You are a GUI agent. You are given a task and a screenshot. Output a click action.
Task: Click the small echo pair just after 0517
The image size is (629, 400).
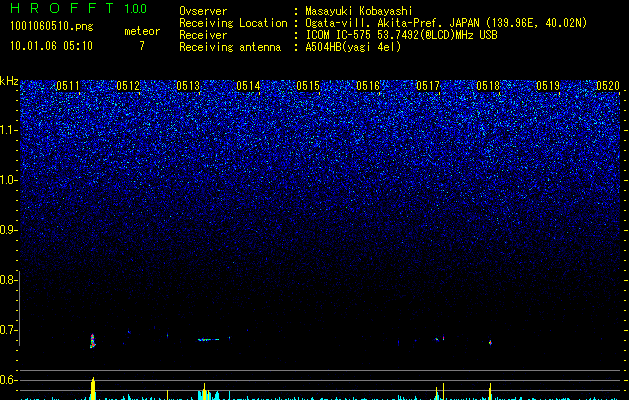(x=440, y=339)
